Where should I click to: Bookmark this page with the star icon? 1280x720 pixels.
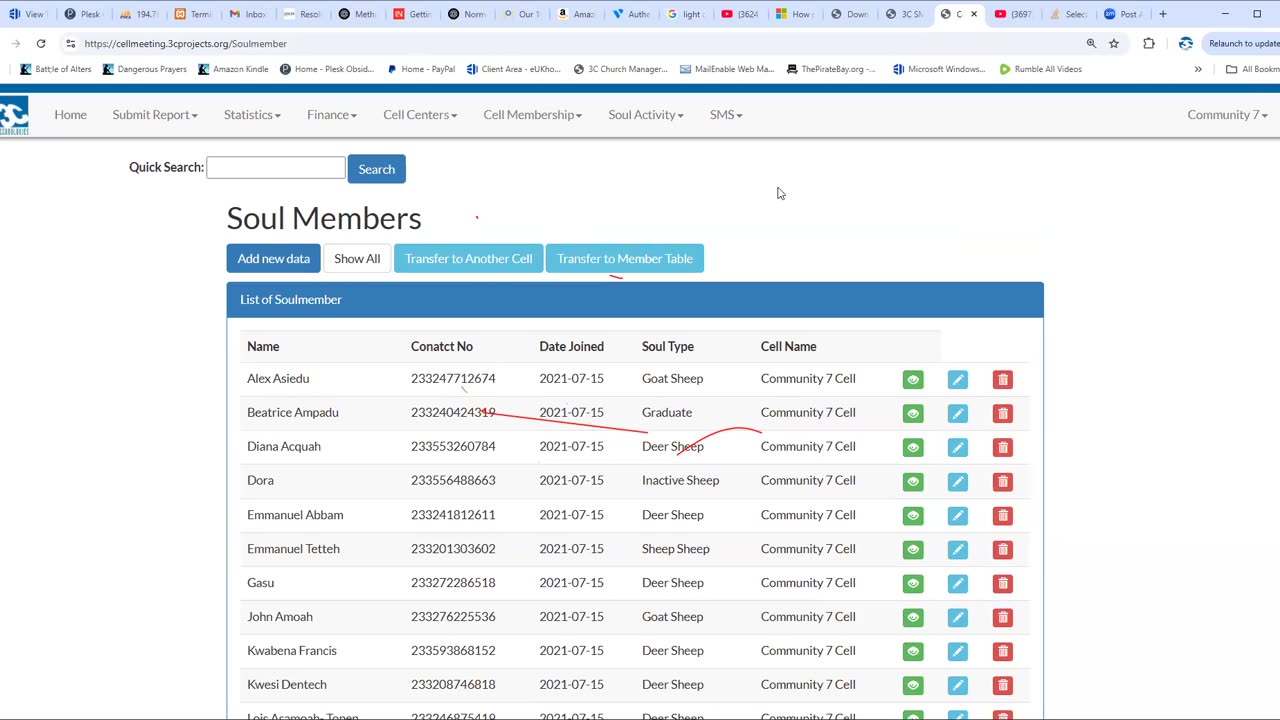click(1114, 44)
